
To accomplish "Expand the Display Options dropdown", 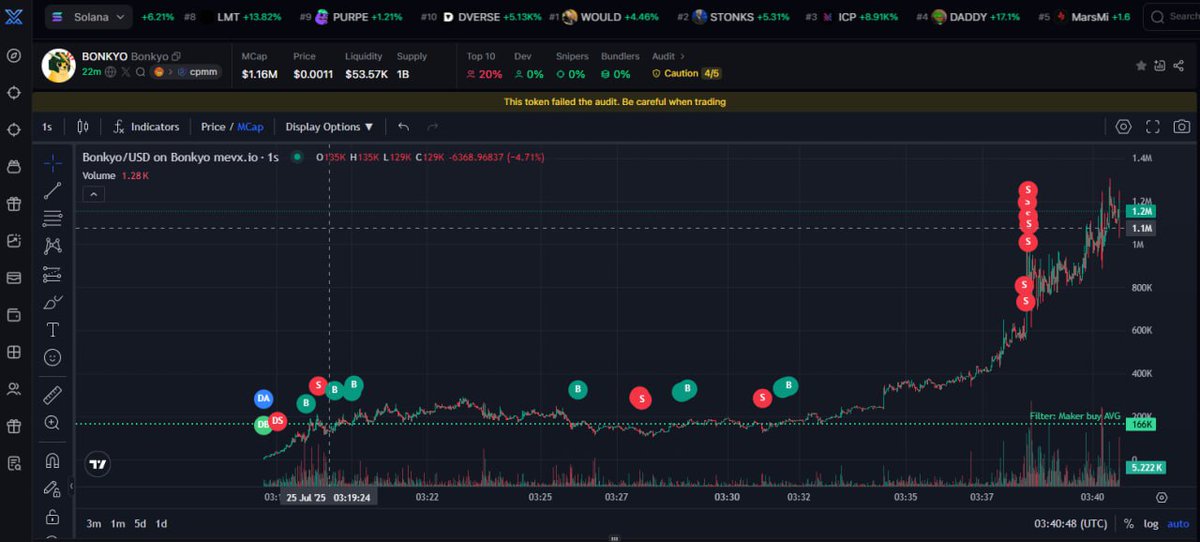I will (329, 127).
